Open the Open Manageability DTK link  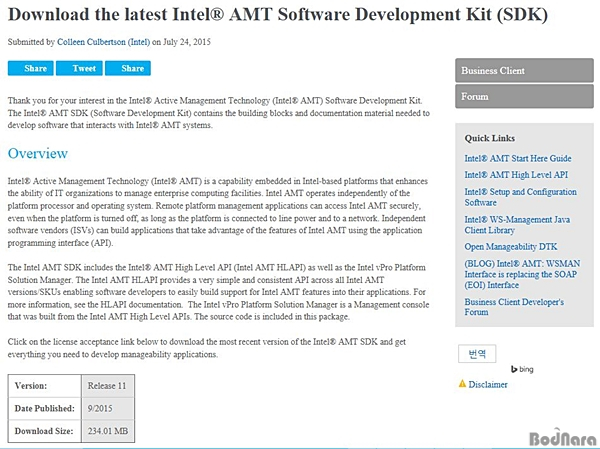(x=511, y=247)
